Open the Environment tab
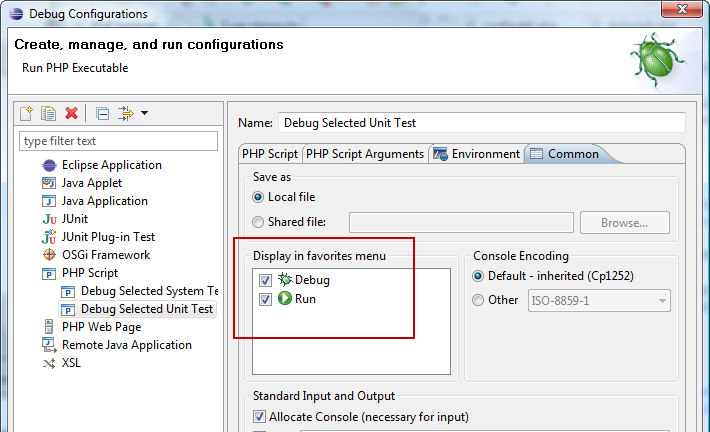The width and height of the screenshot is (710, 432). coord(478,154)
